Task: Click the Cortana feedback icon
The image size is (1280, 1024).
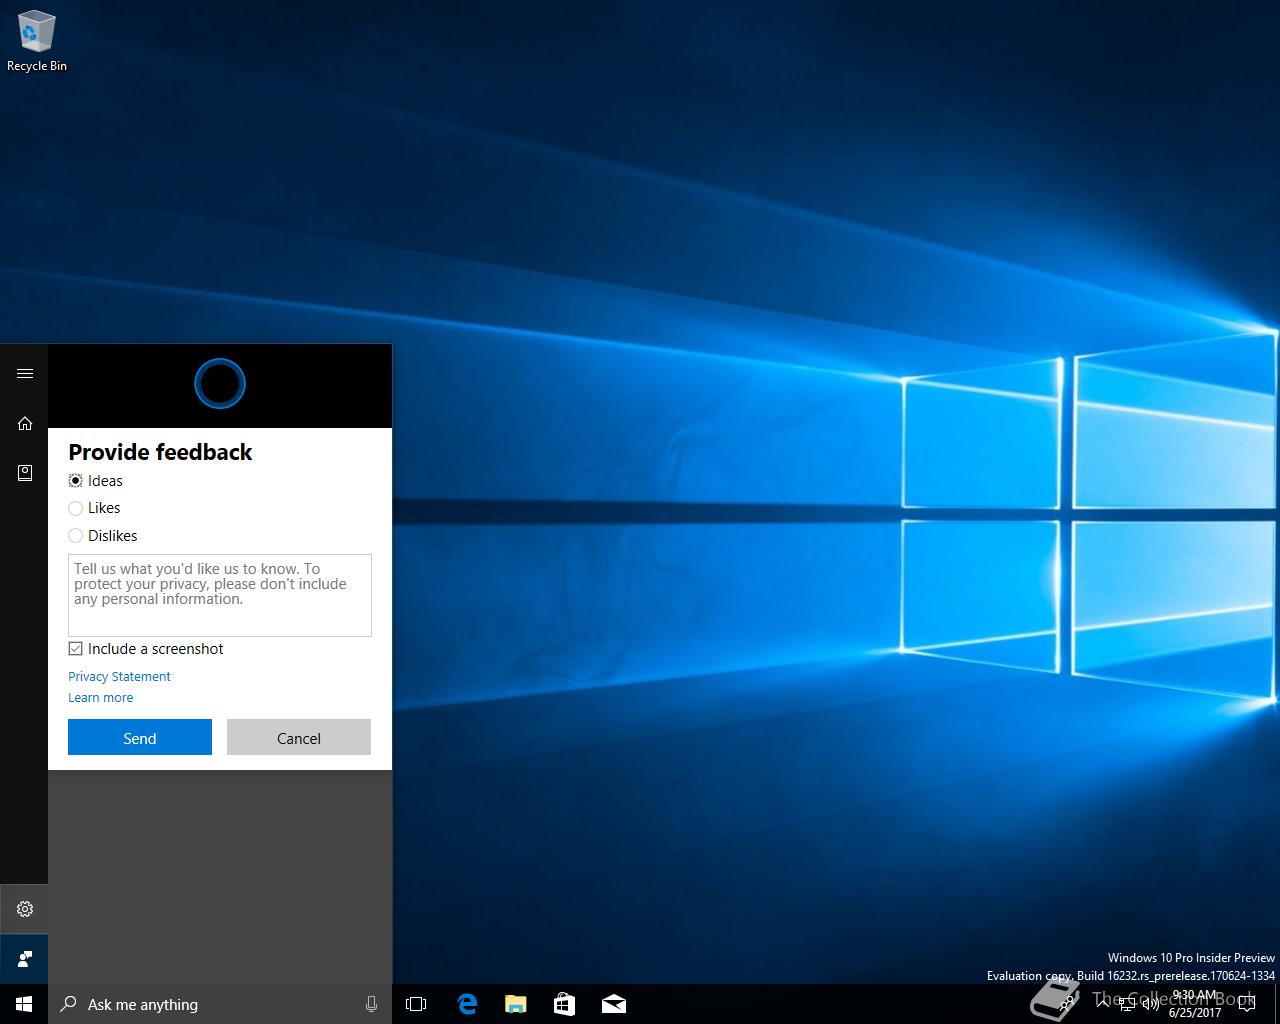Action: (x=25, y=959)
